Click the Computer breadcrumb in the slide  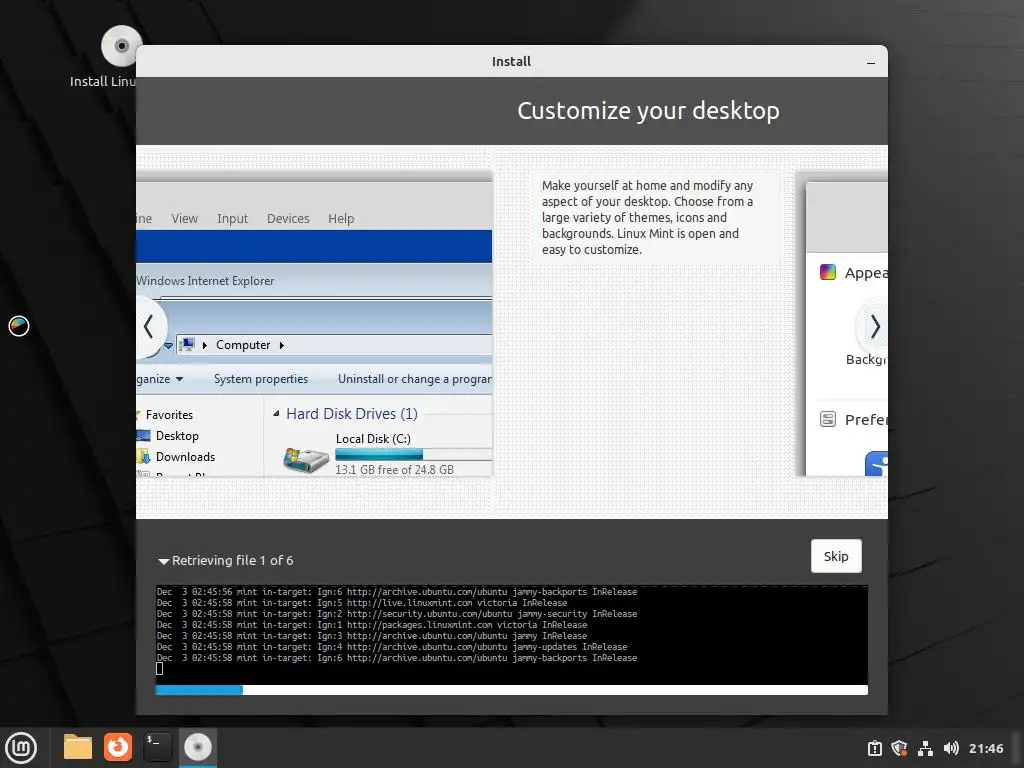pyautogui.click(x=243, y=345)
